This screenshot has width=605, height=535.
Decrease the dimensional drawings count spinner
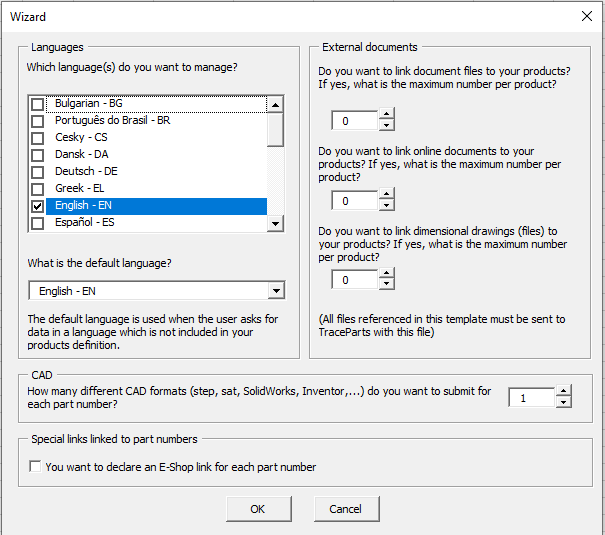[x=387, y=286]
